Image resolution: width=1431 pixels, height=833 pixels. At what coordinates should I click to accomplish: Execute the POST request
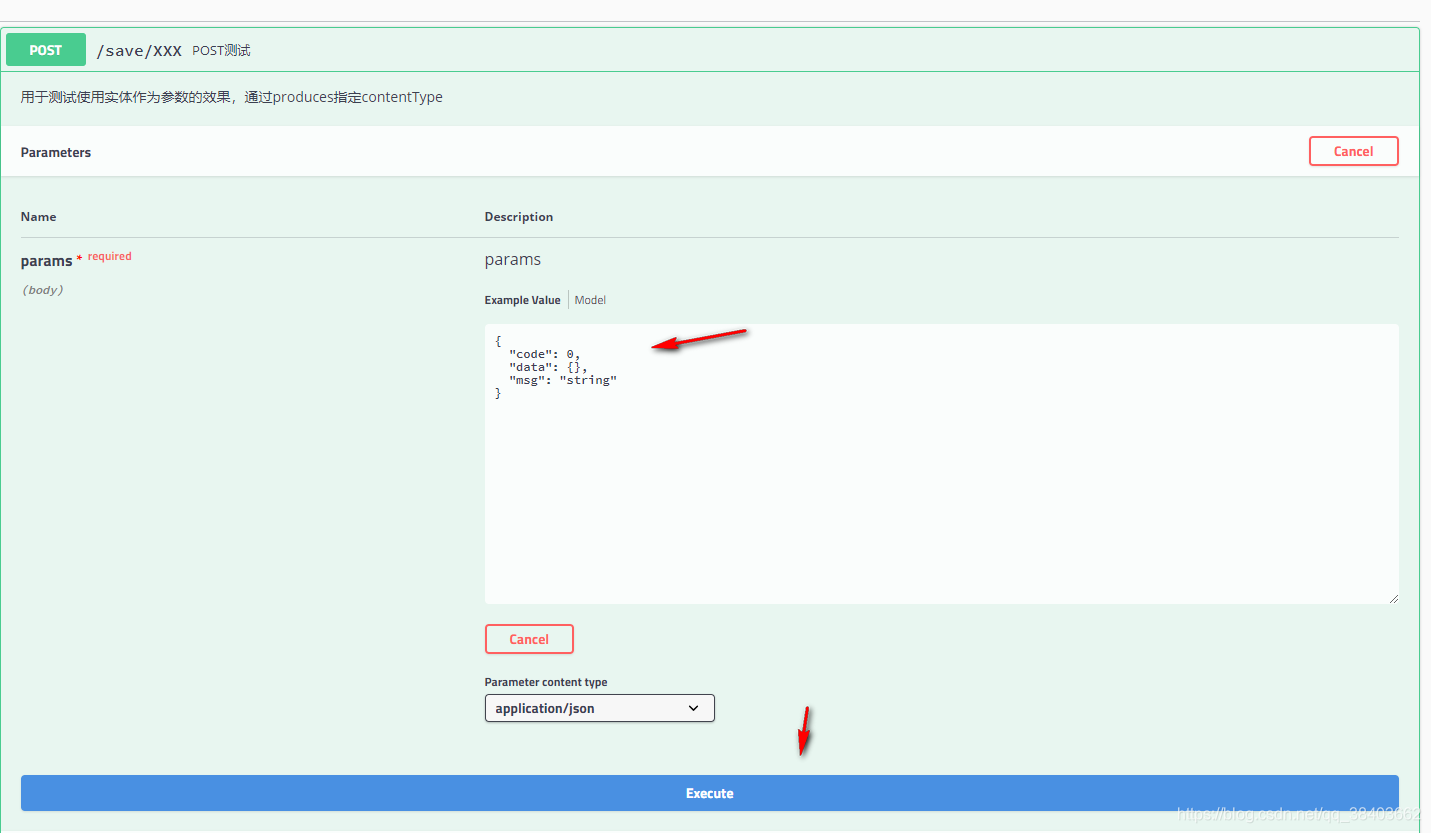click(709, 793)
